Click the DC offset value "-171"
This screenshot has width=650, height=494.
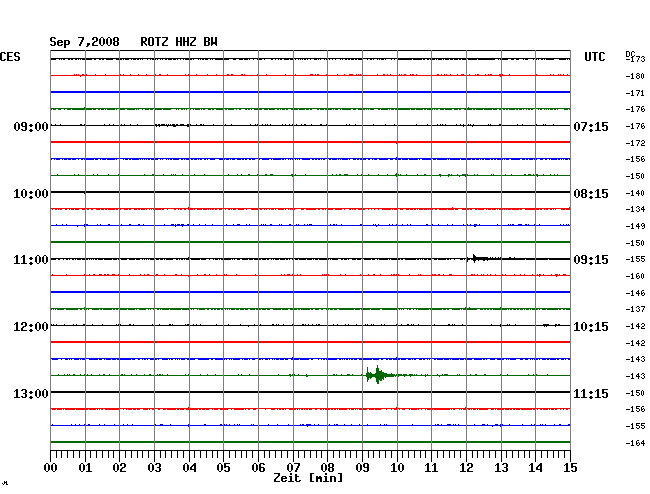pos(635,93)
